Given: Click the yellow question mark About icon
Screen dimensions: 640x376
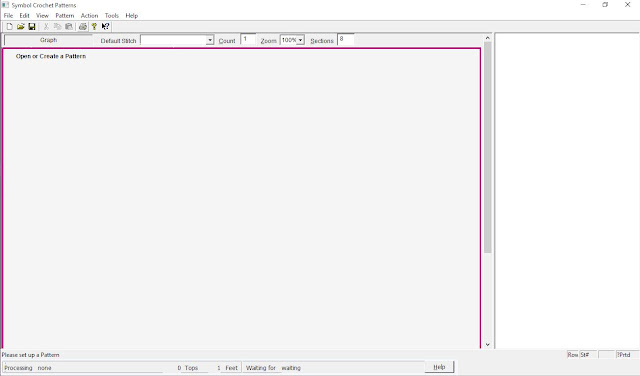Looking at the screenshot, I should coord(94,27).
